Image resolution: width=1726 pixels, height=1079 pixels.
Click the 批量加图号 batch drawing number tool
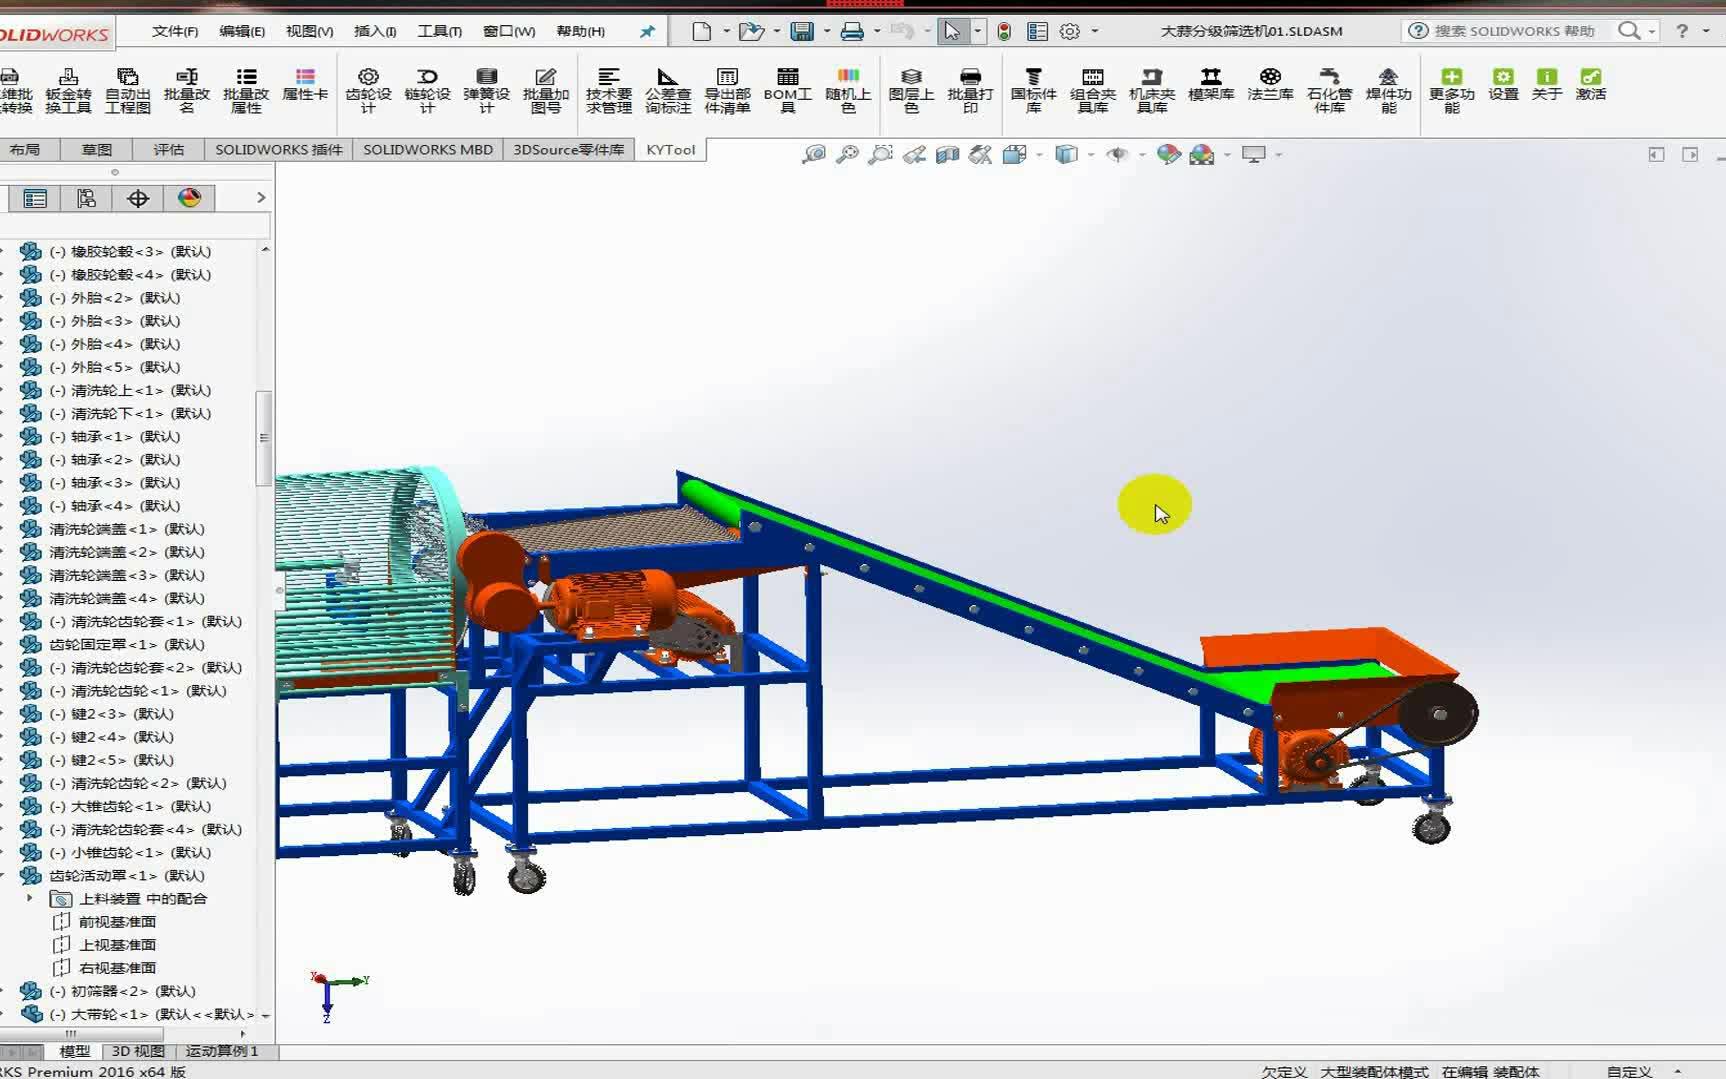(x=546, y=90)
